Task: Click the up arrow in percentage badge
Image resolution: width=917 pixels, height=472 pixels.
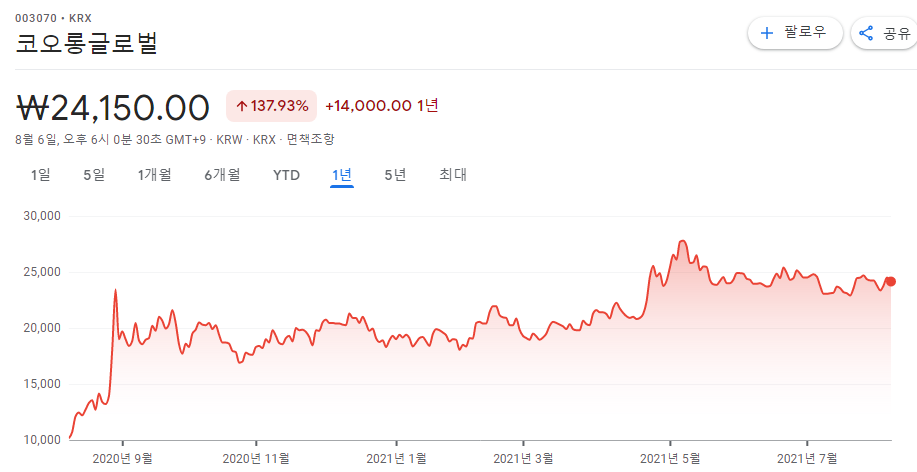Action: pos(241,106)
